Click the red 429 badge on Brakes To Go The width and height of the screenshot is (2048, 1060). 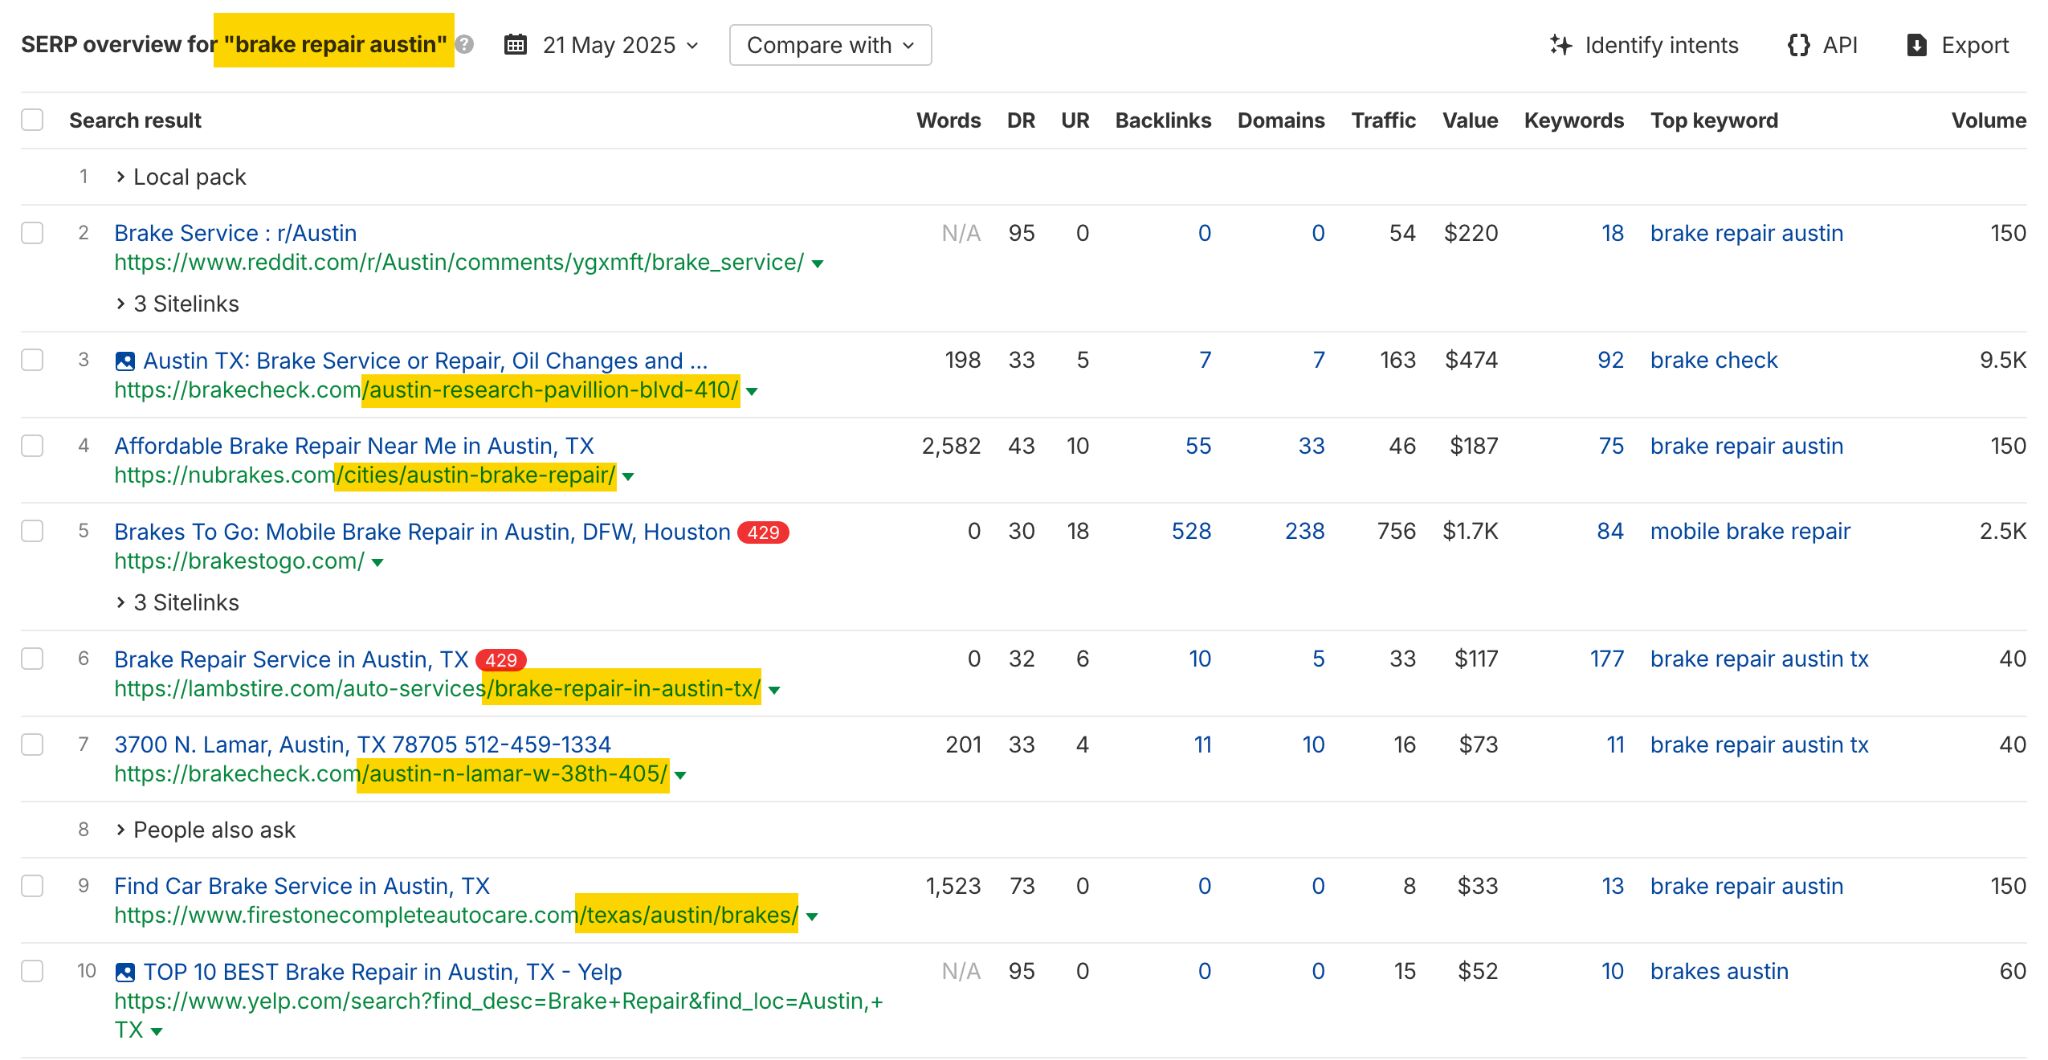point(763,533)
